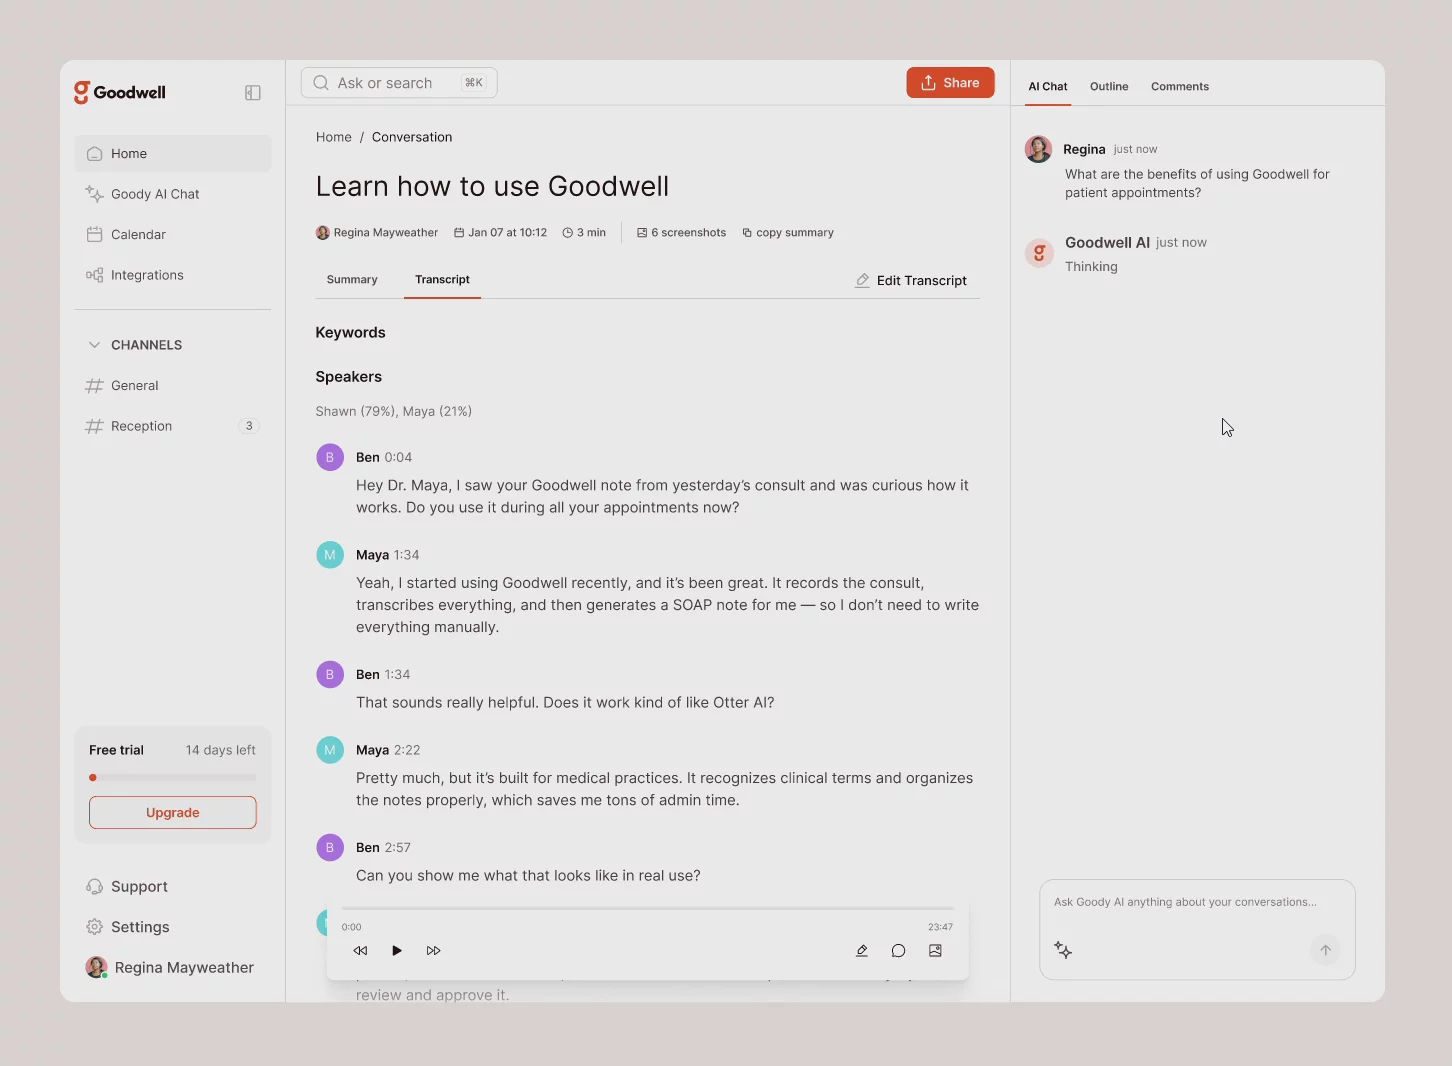The height and width of the screenshot is (1066, 1452).
Task: Click the highlight pen icon in player
Action: tap(861, 951)
